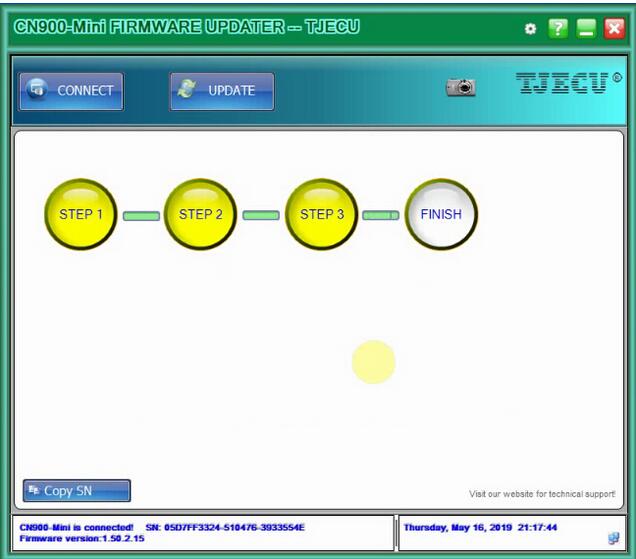Open the technical support website link
Image resolution: width=636 pixels, height=559 pixels.
tap(542, 494)
